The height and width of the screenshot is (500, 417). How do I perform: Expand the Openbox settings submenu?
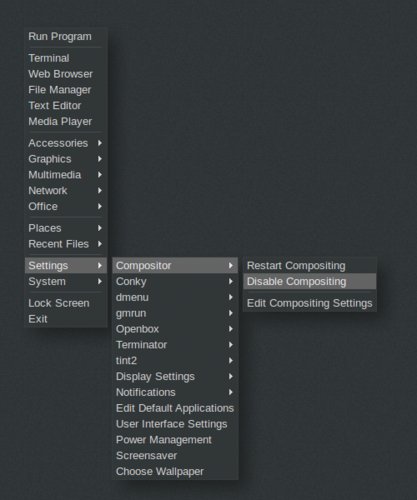point(175,329)
